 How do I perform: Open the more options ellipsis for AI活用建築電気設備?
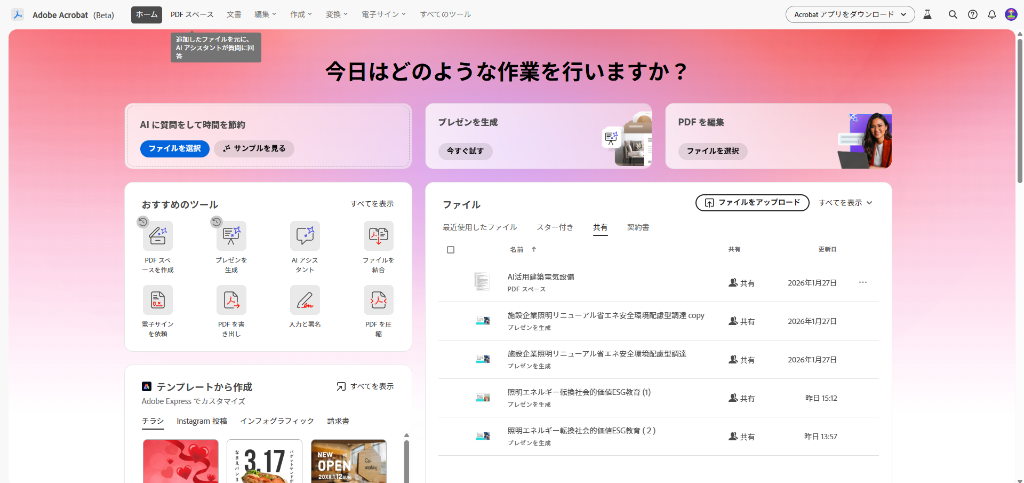pyautogui.click(x=863, y=283)
